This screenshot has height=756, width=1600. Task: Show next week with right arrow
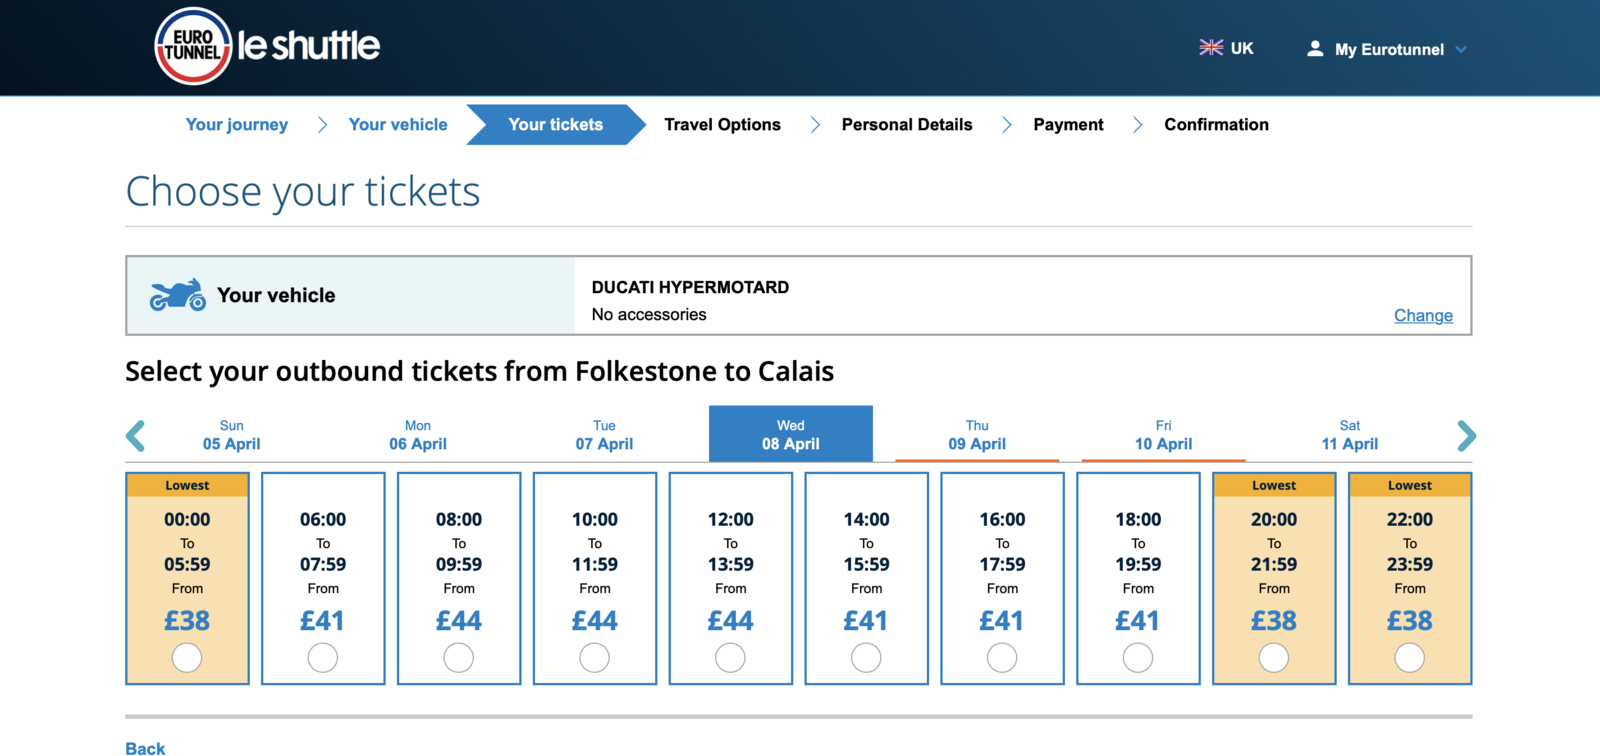(x=1466, y=436)
